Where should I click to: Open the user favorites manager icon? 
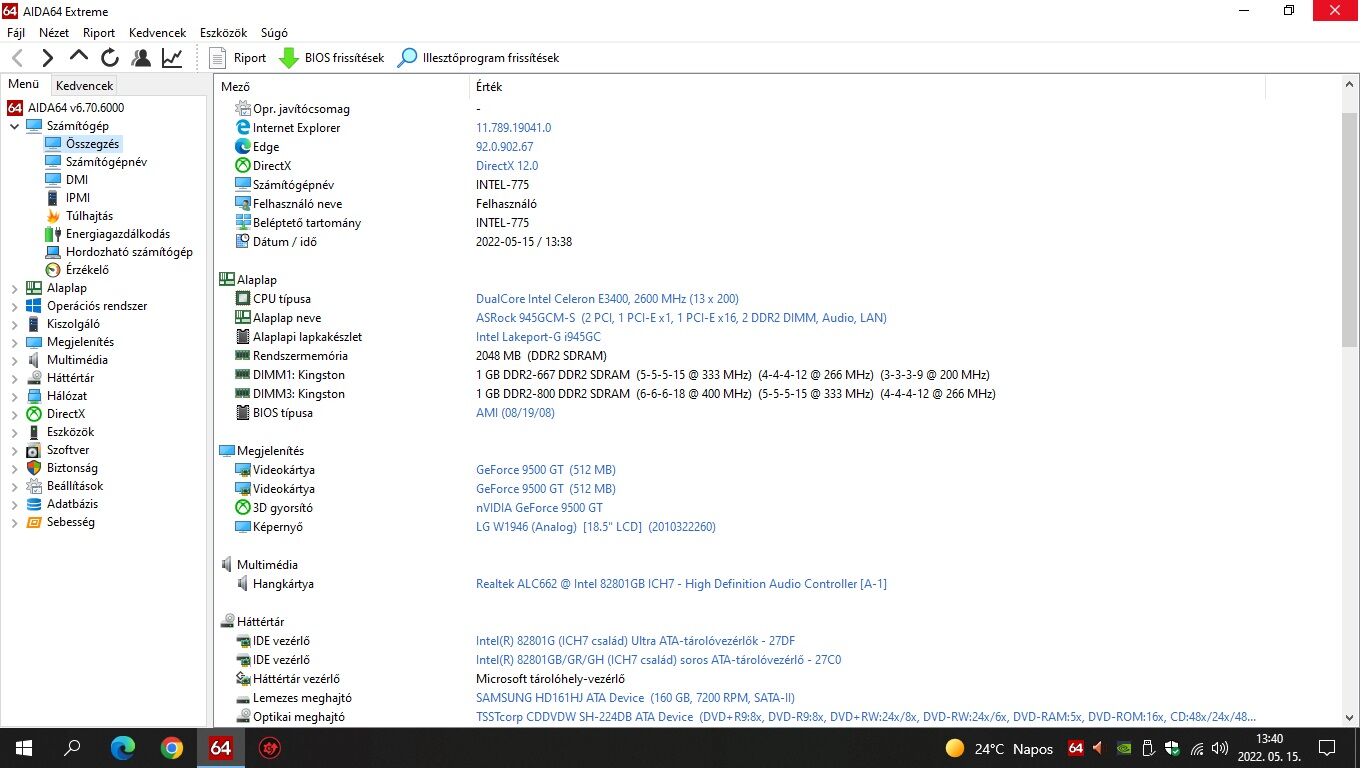(141, 58)
